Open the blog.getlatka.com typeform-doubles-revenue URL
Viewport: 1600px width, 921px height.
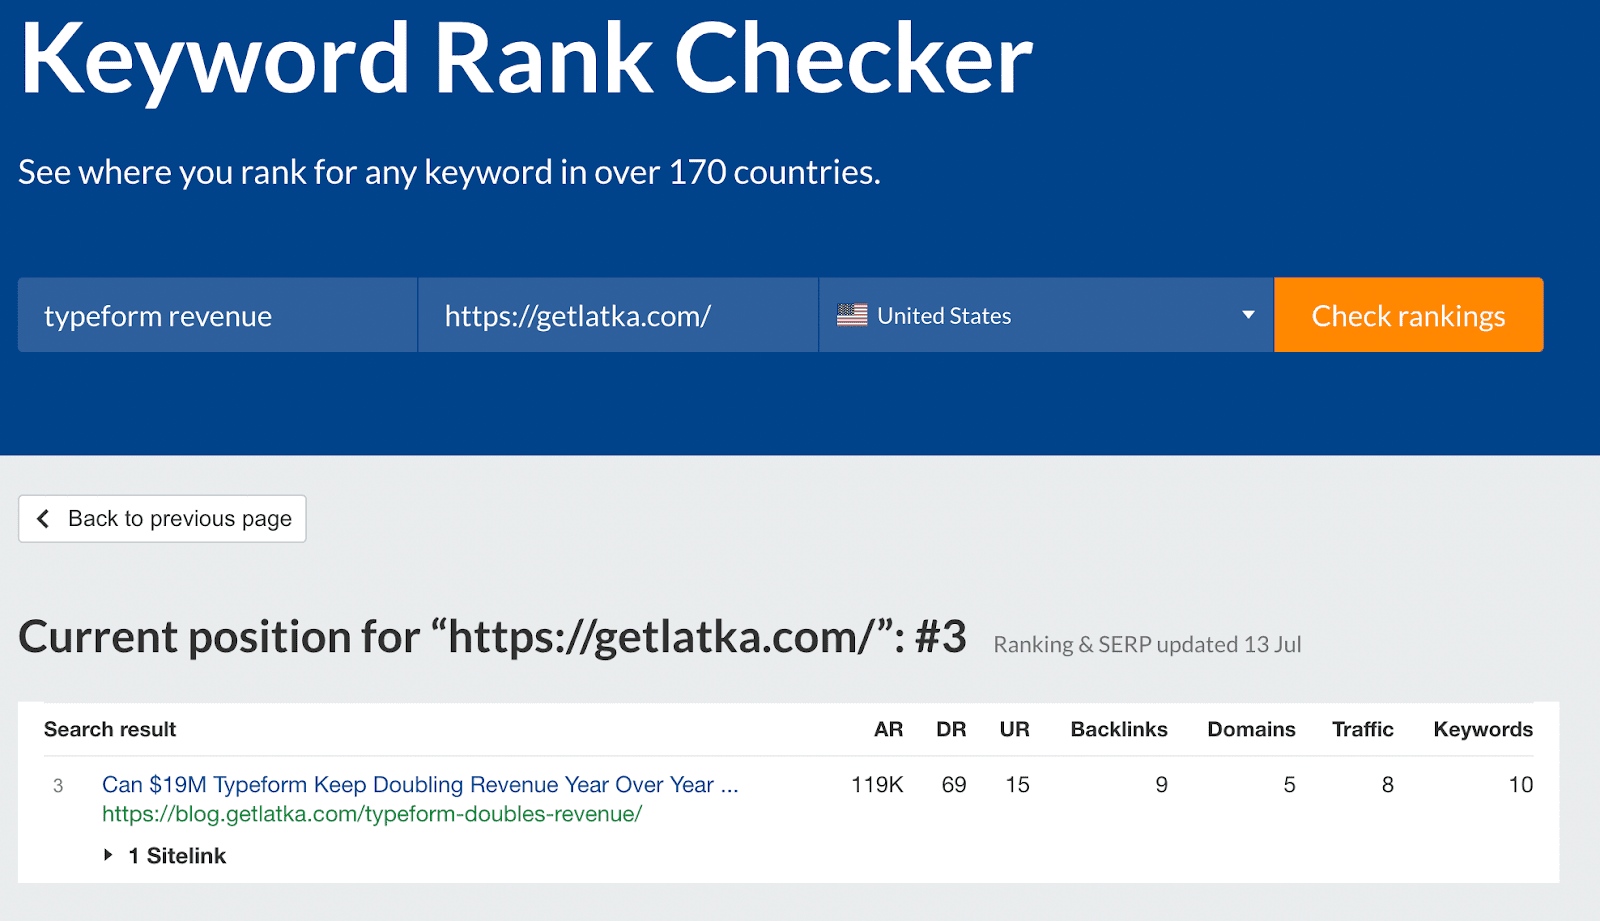(x=372, y=814)
